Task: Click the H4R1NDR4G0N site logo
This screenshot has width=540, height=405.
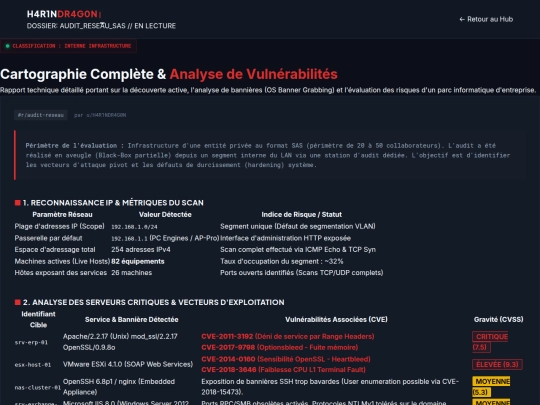Action: click(x=64, y=14)
